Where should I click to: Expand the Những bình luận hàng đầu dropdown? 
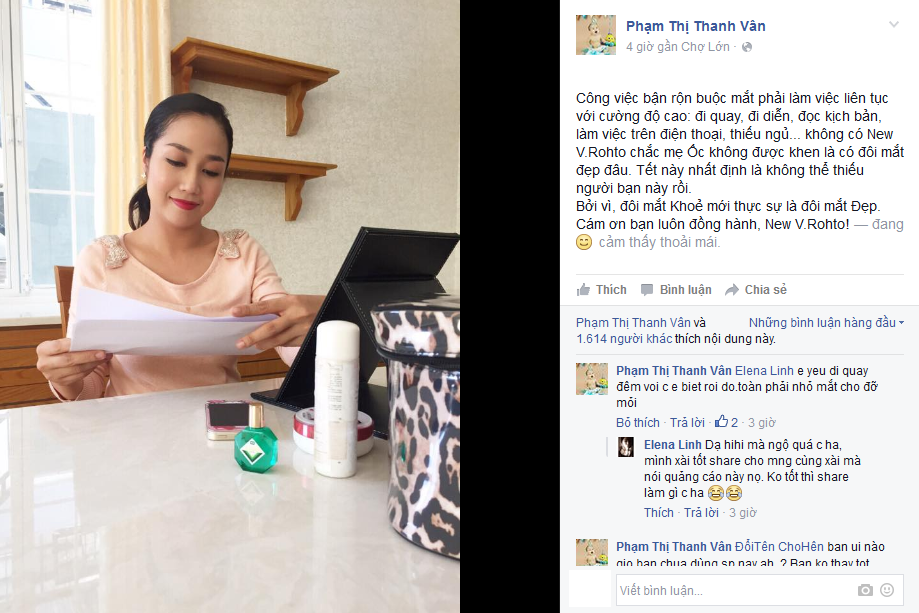tap(826, 322)
